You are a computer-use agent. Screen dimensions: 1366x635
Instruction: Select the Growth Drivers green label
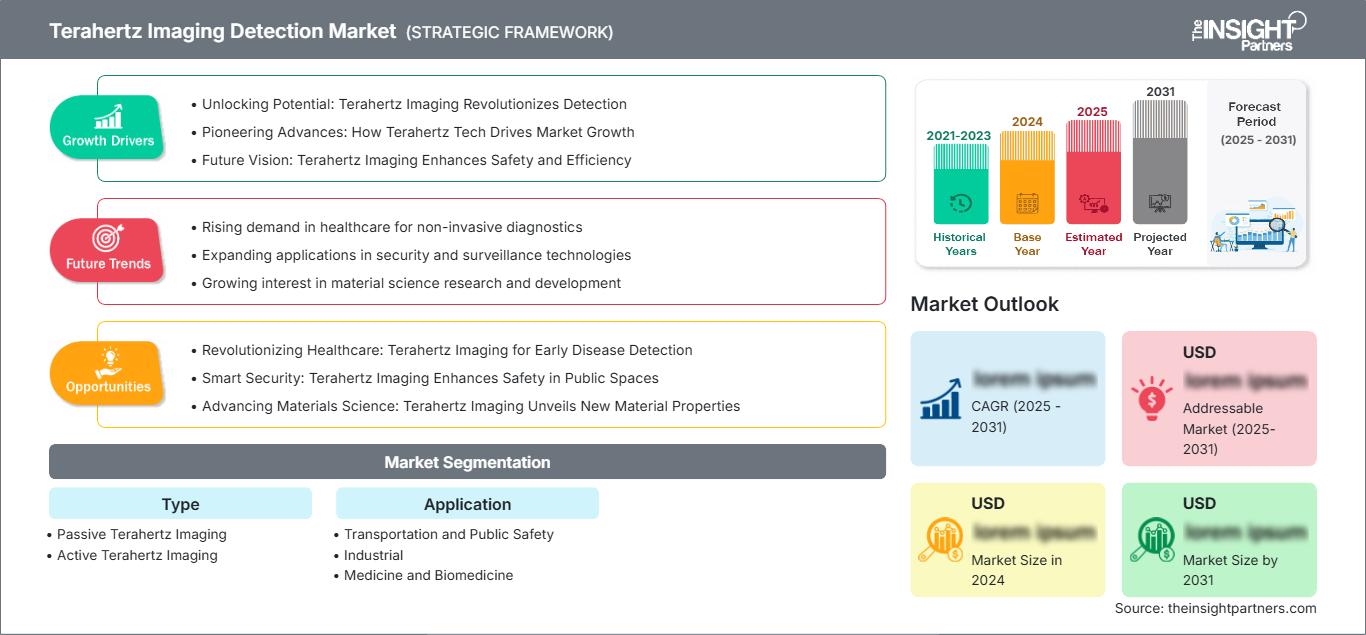(108, 128)
